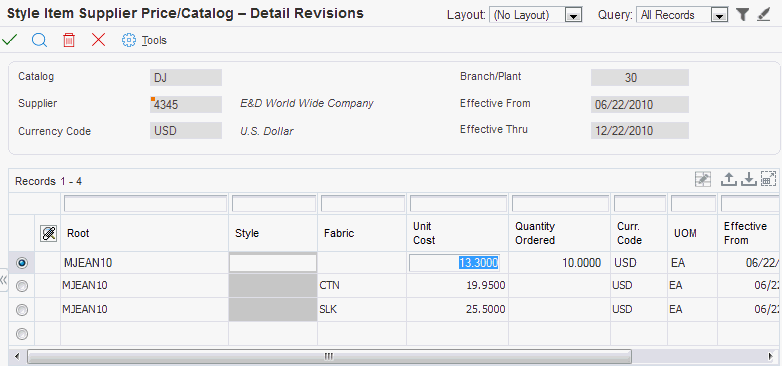Click the SLK fabric cell
The image size is (782, 366).
pyautogui.click(x=362, y=310)
